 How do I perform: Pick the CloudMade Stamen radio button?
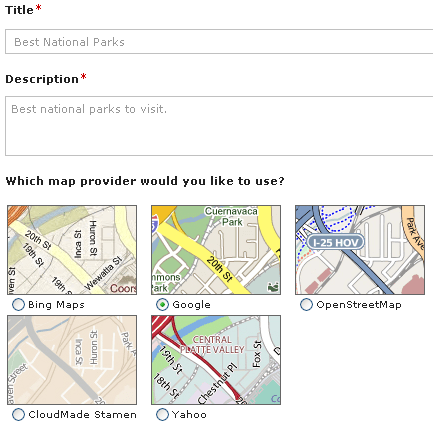click(18, 415)
